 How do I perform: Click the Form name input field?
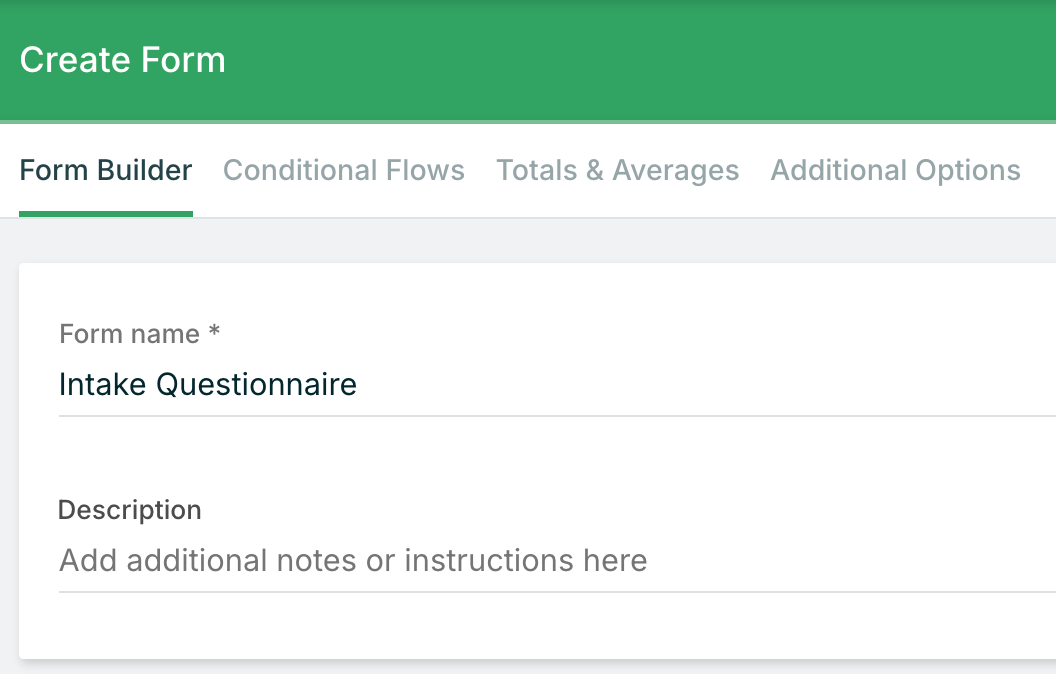[557, 385]
